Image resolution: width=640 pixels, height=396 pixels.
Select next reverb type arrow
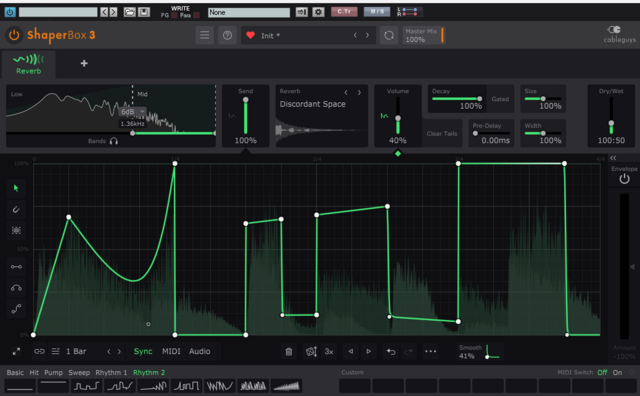coord(359,93)
